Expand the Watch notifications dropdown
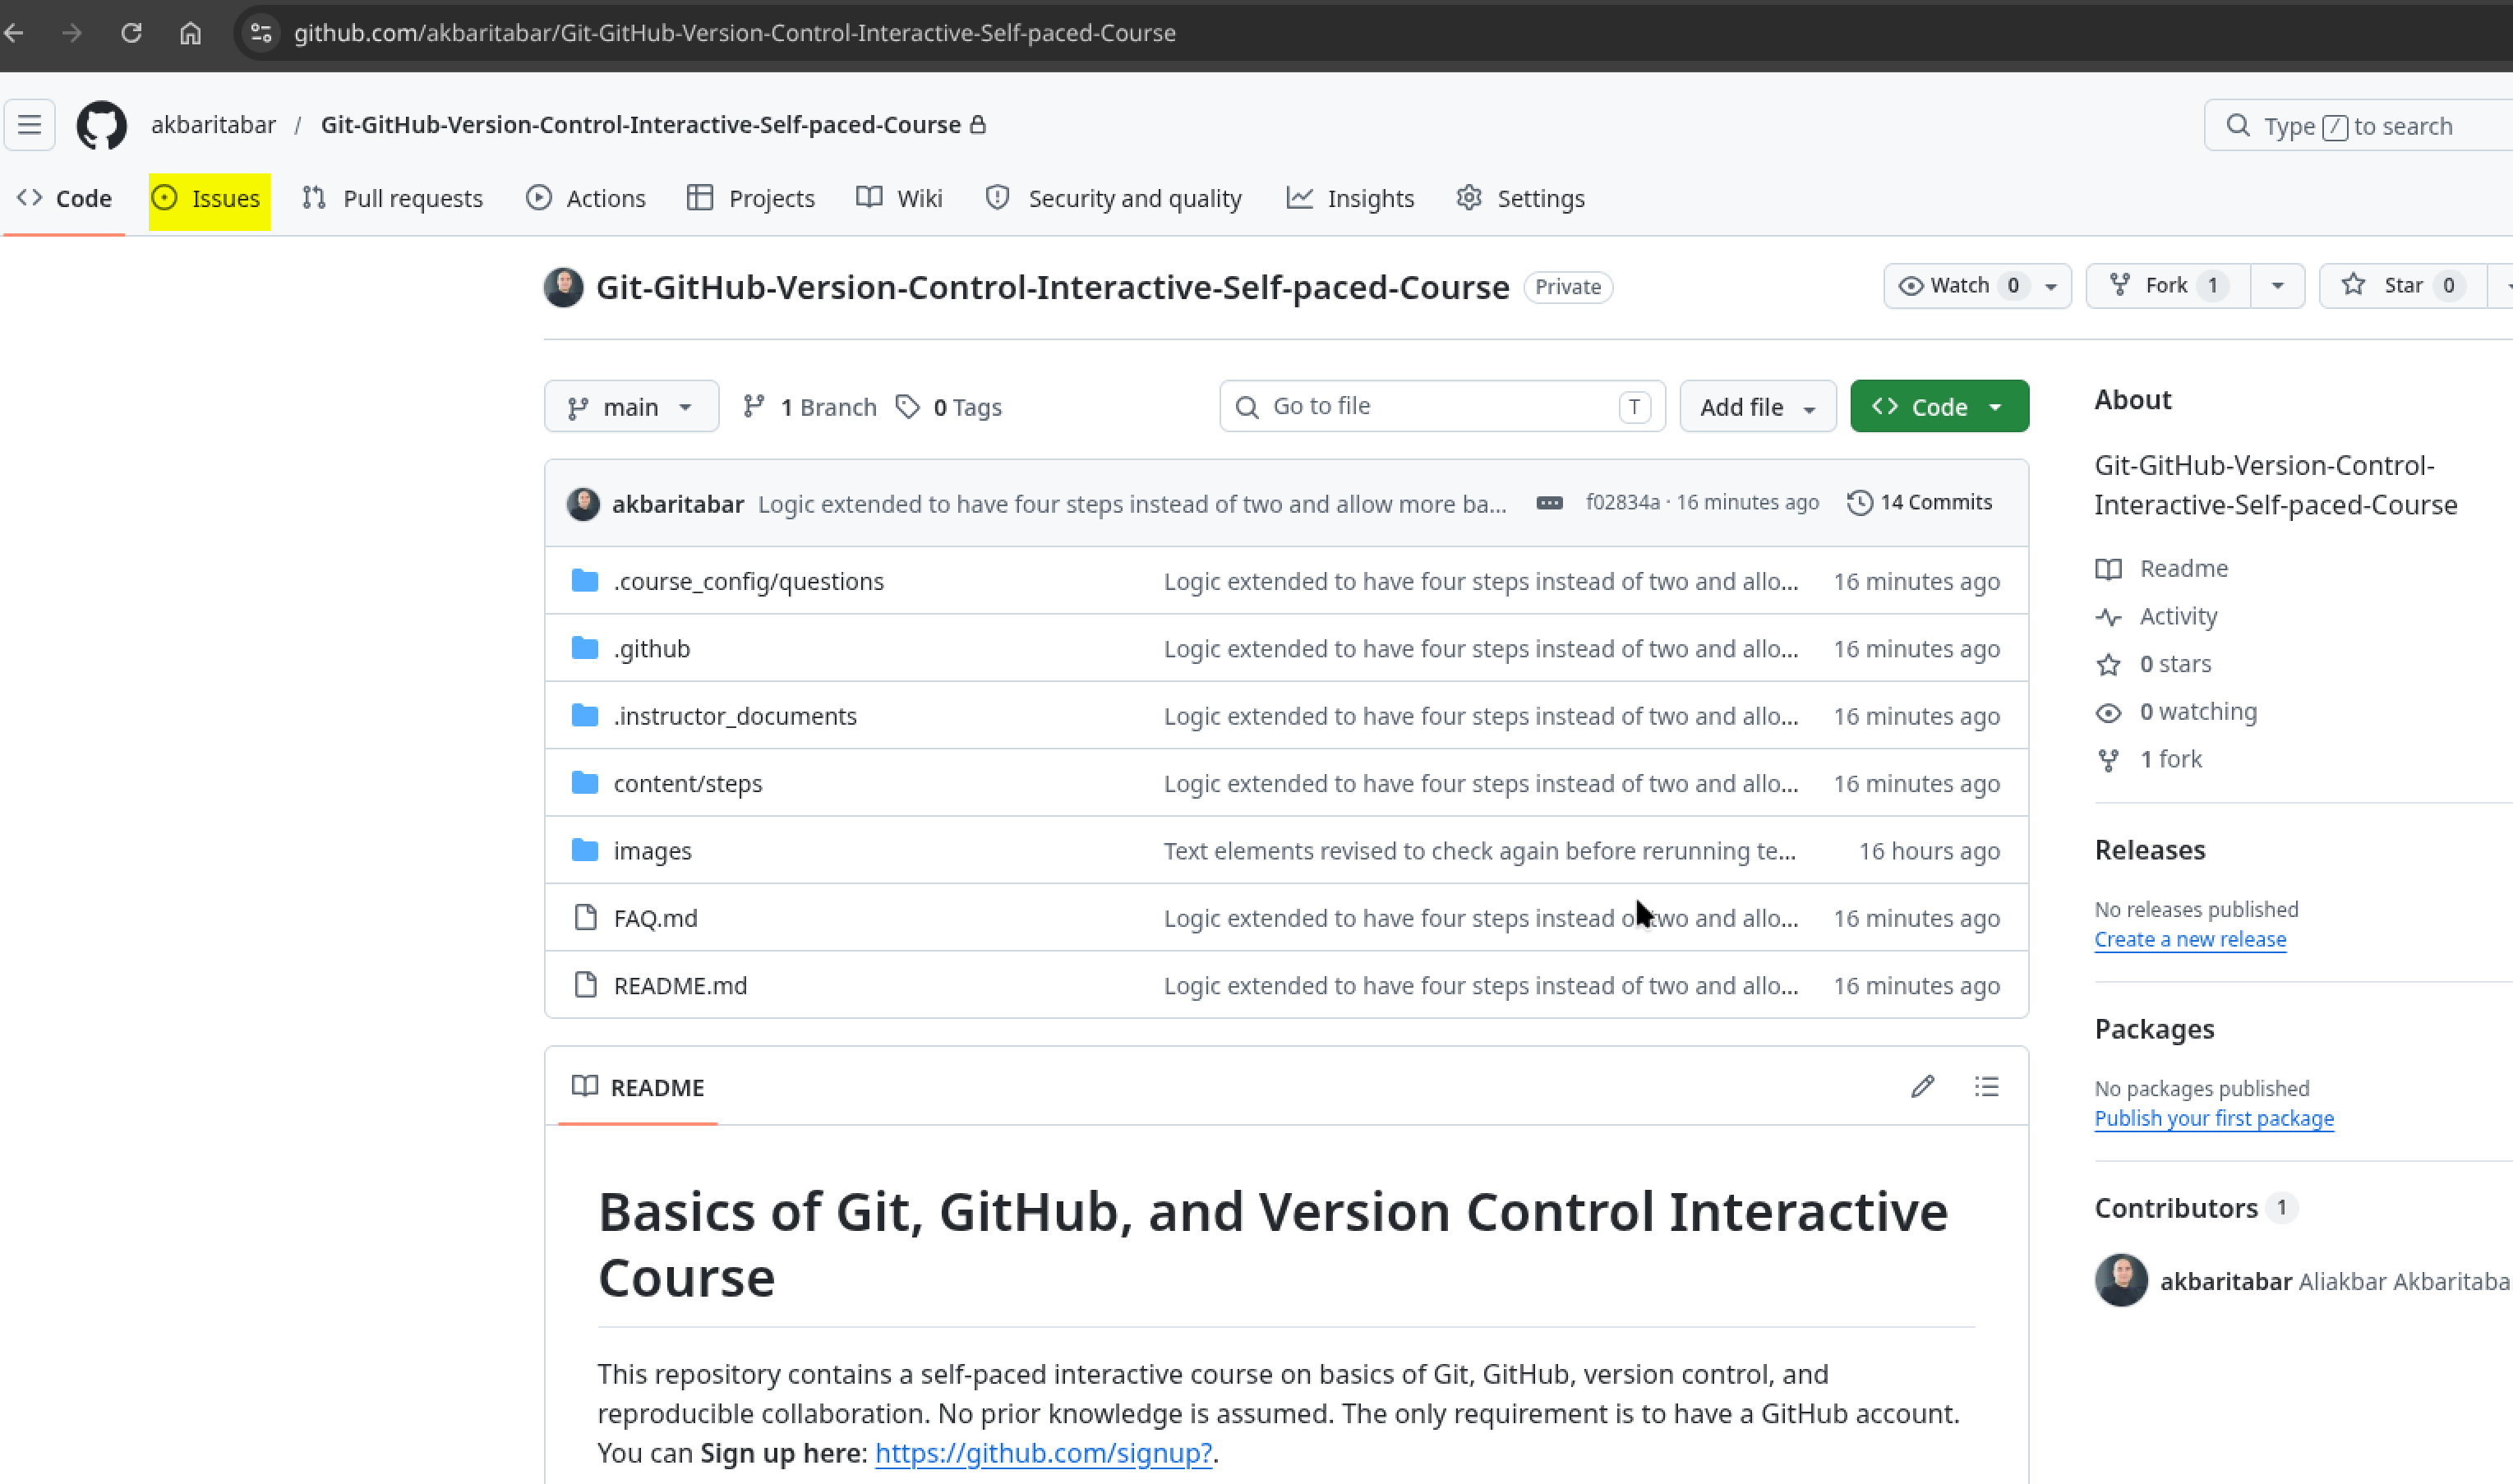 tap(1976, 286)
